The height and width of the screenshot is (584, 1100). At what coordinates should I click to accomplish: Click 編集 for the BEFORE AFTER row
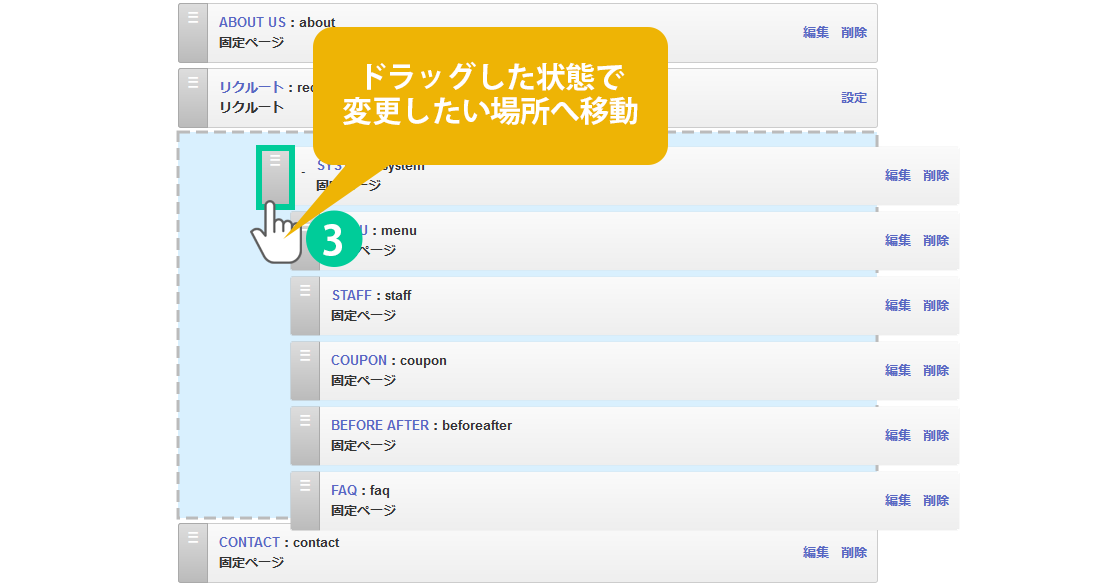(x=898, y=435)
